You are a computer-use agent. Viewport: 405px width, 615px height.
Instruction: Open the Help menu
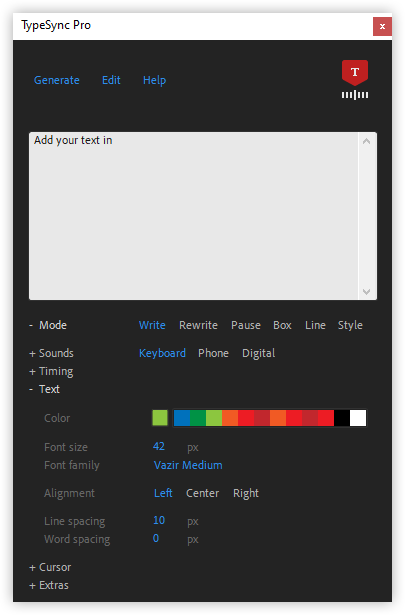[154, 80]
